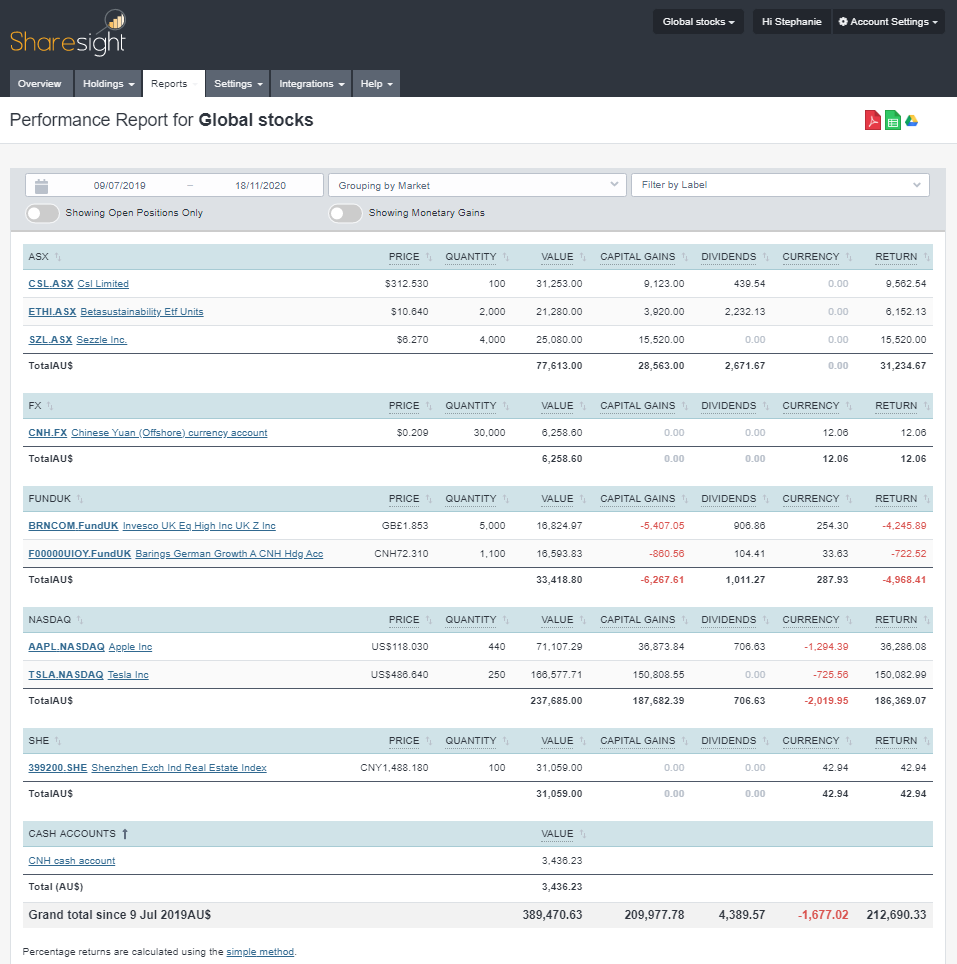This screenshot has width=957, height=964.
Task: Sort ASX table by Price arrows
Action: click(x=429, y=257)
